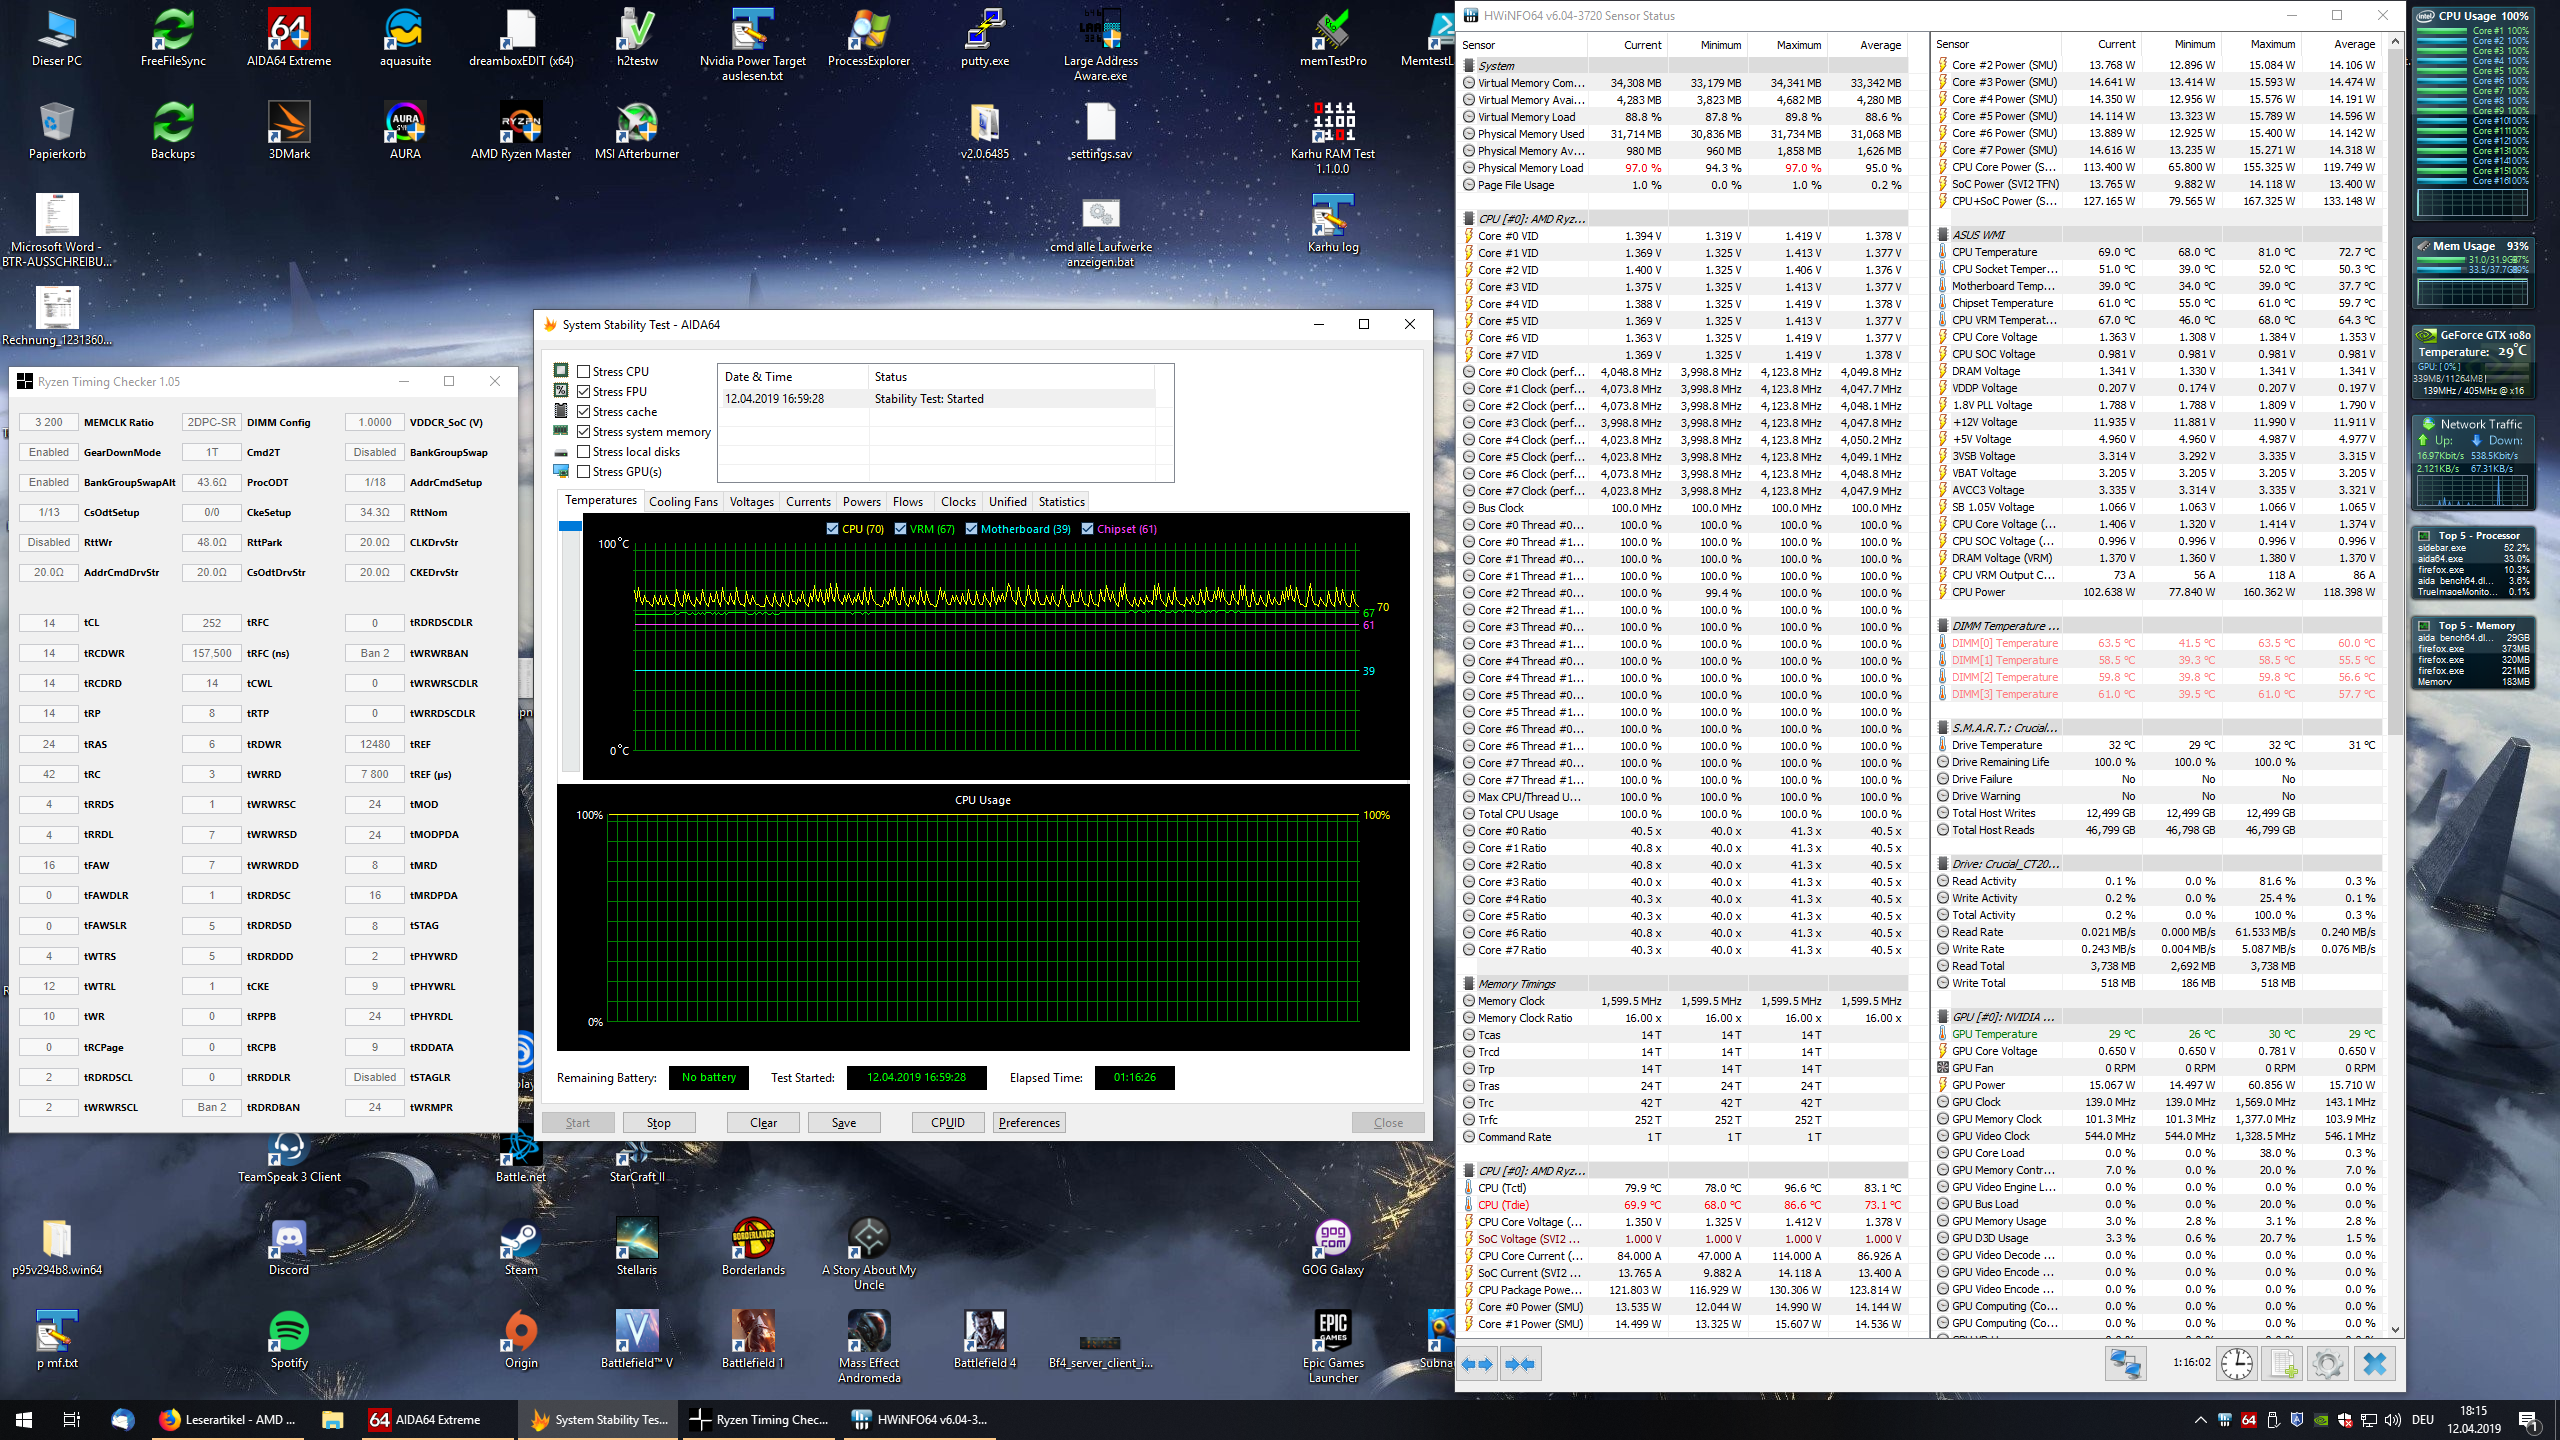Toggle CPU (70) graph legend checkbox

coord(832,529)
